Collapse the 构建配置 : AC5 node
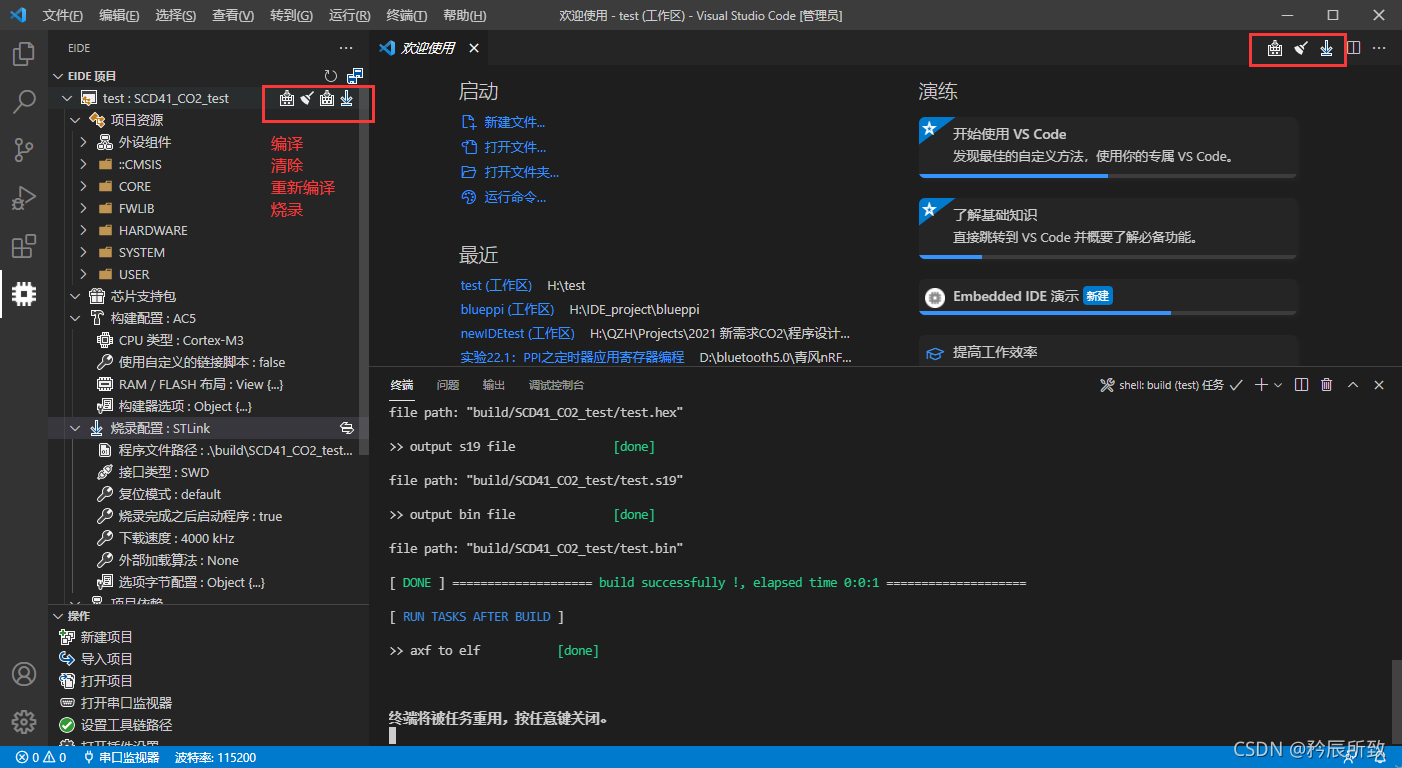 [75, 318]
